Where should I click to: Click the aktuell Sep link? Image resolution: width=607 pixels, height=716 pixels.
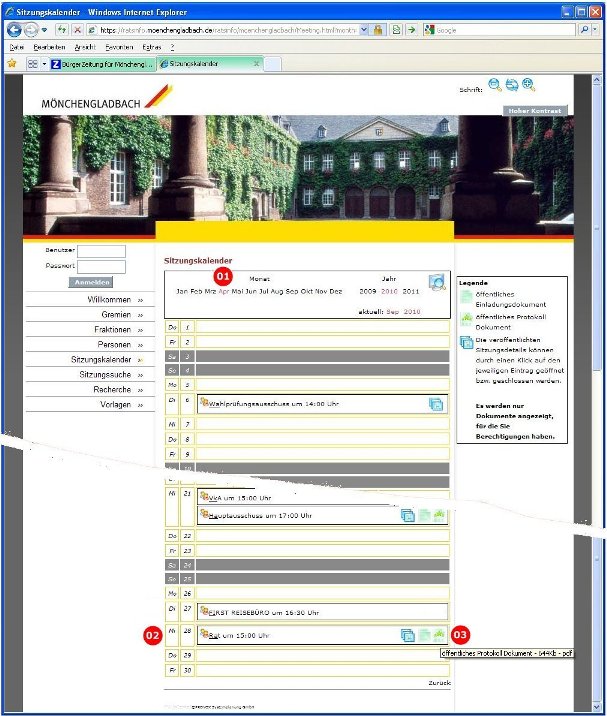(x=392, y=312)
